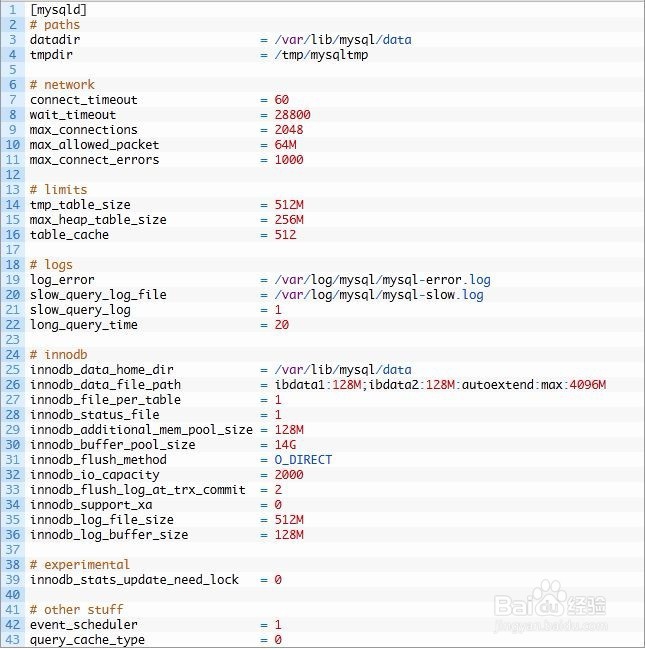The height and width of the screenshot is (649, 645).
Task: Click the innodb_data_file_path value
Action: pyautogui.click(x=440, y=385)
